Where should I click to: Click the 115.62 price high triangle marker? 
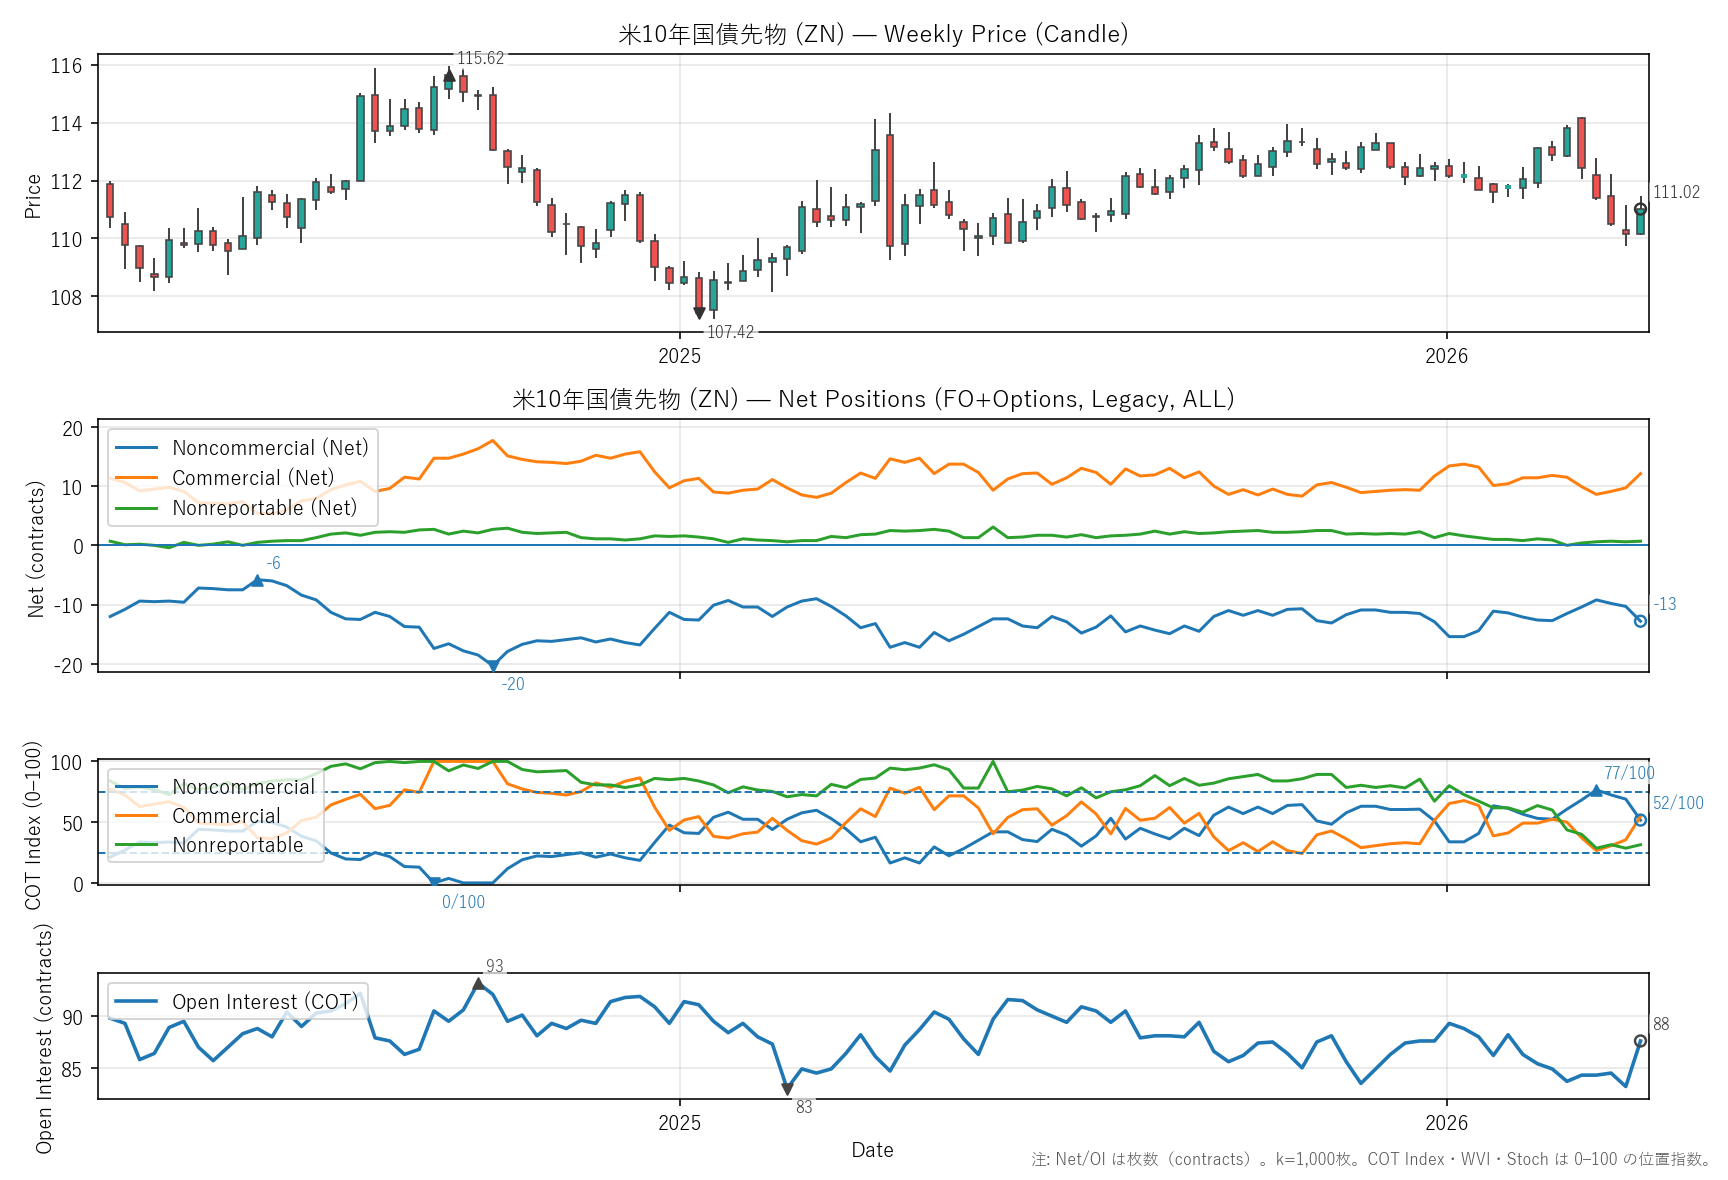coord(449,75)
